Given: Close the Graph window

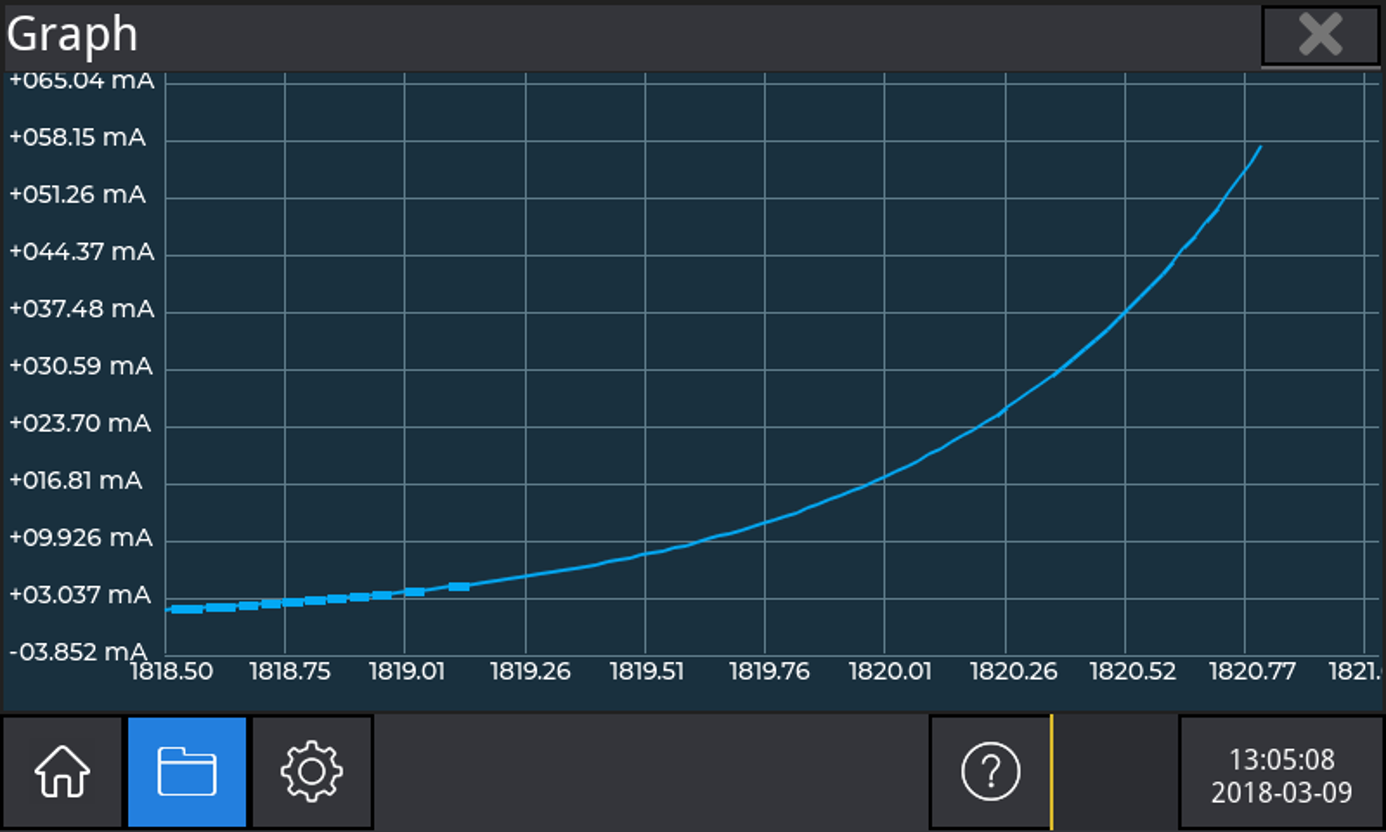Looking at the screenshot, I should pos(1319,36).
